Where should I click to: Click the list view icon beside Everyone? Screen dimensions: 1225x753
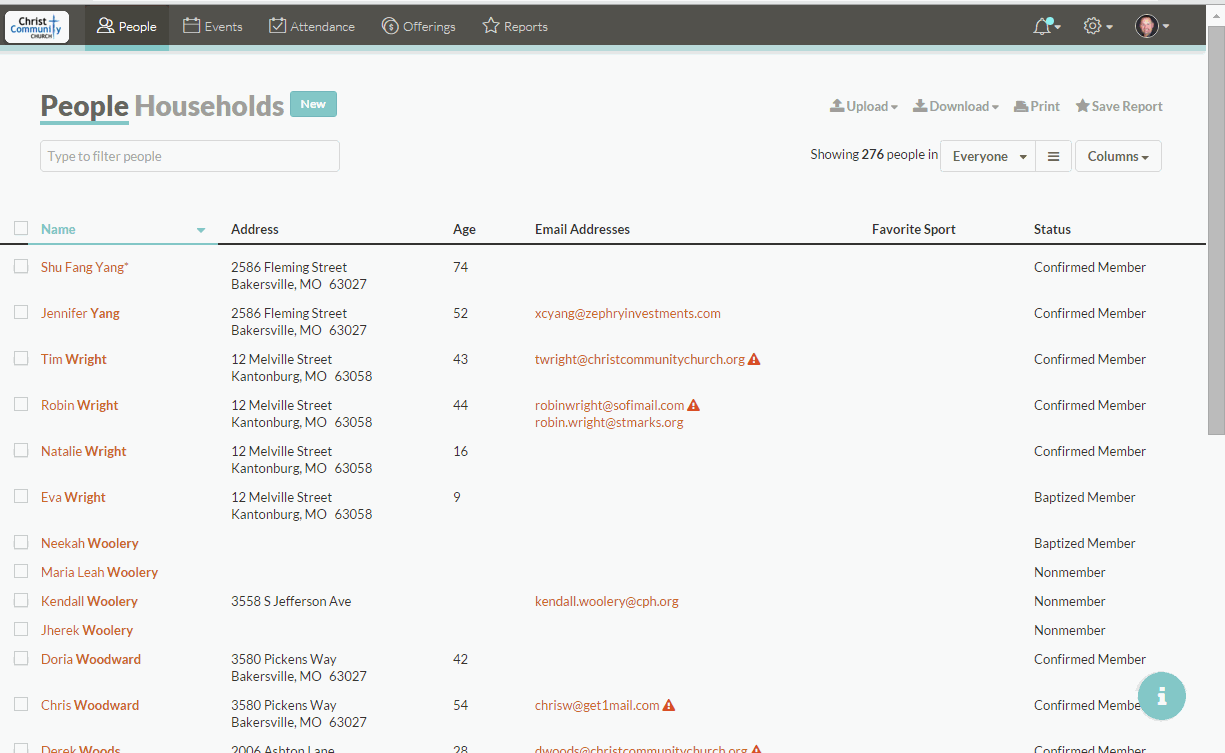1054,156
